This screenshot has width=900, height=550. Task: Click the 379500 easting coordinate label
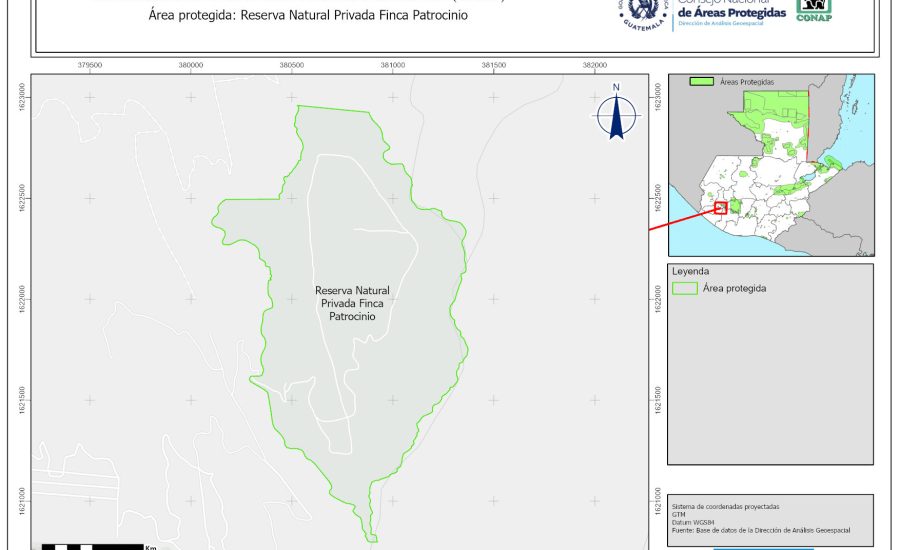pyautogui.click(x=90, y=65)
